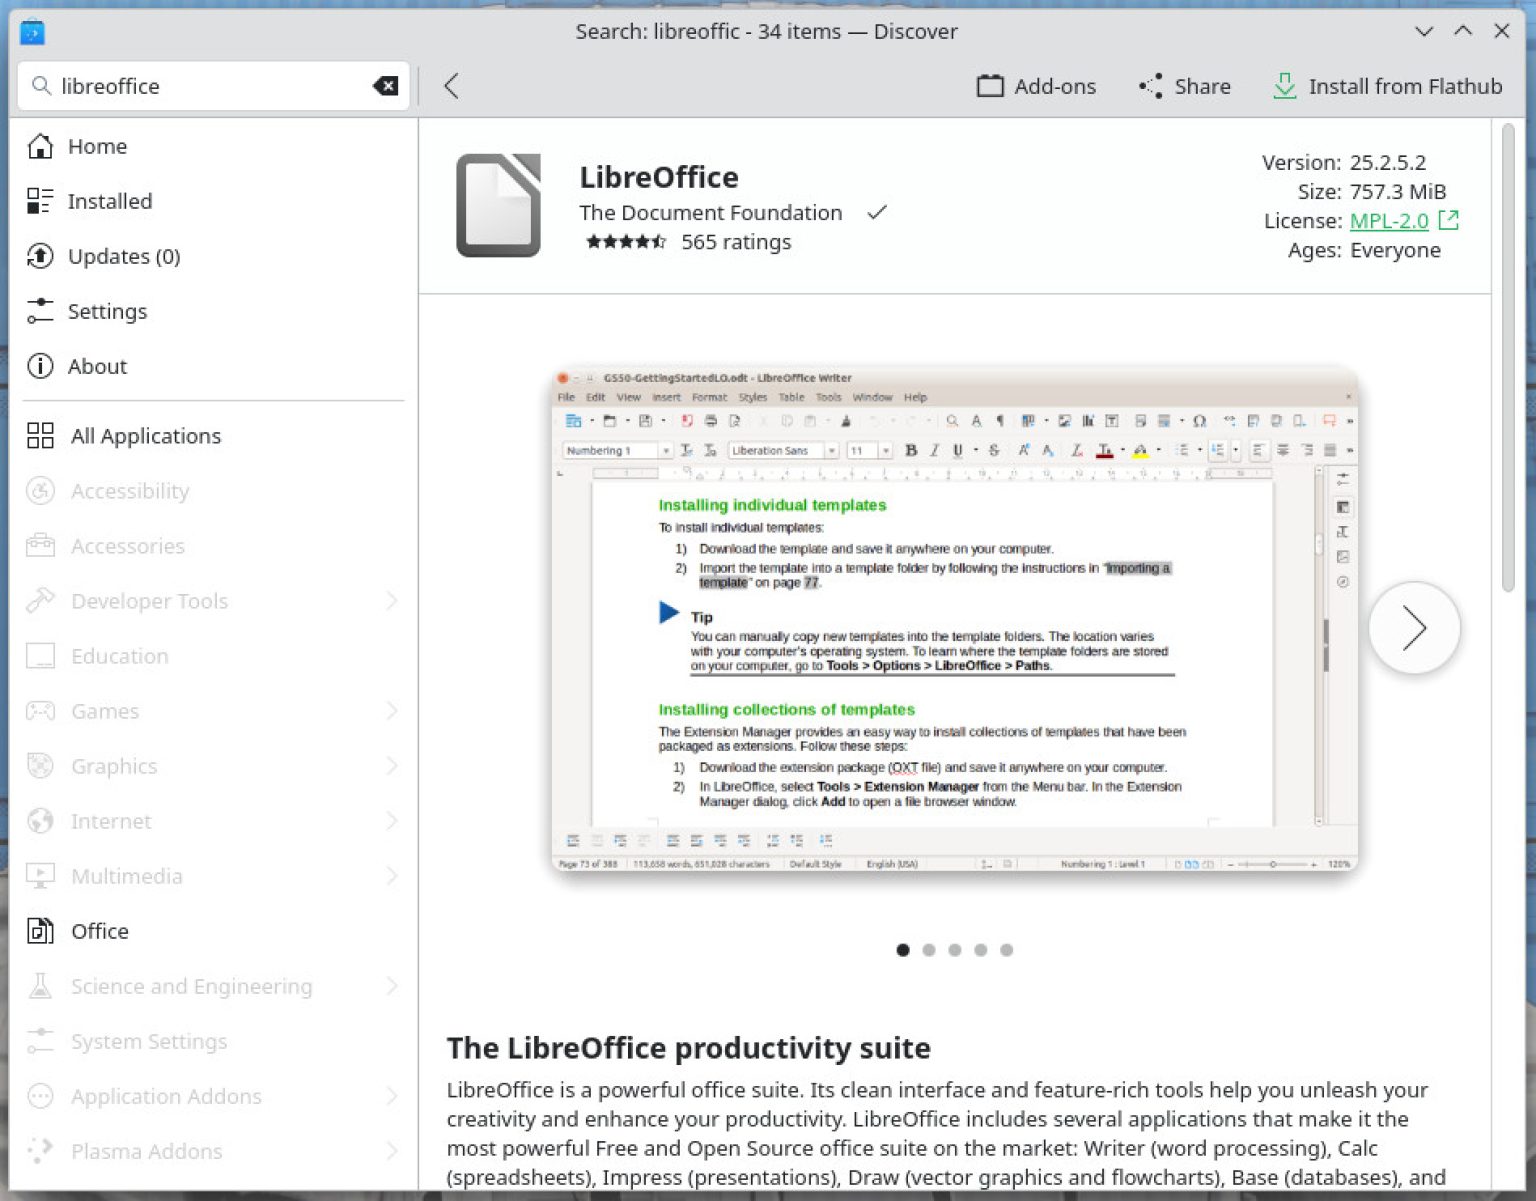This screenshot has height=1201, width=1536.
Task: Select the last screenshot indicator dot
Action: tap(1007, 950)
